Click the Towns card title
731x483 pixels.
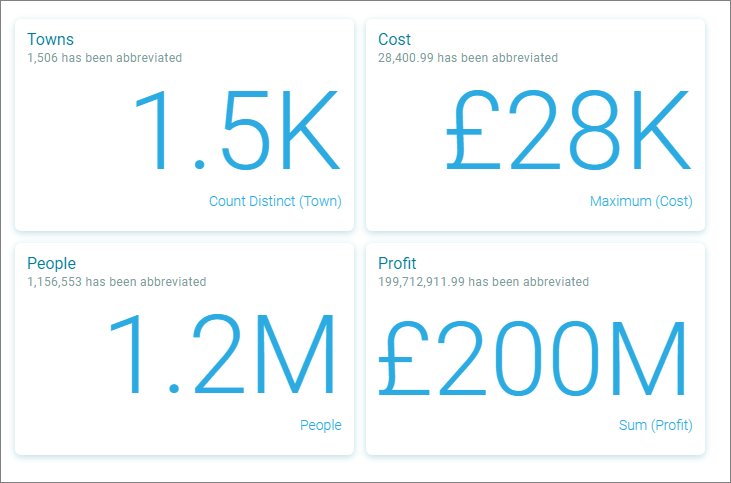[50, 39]
